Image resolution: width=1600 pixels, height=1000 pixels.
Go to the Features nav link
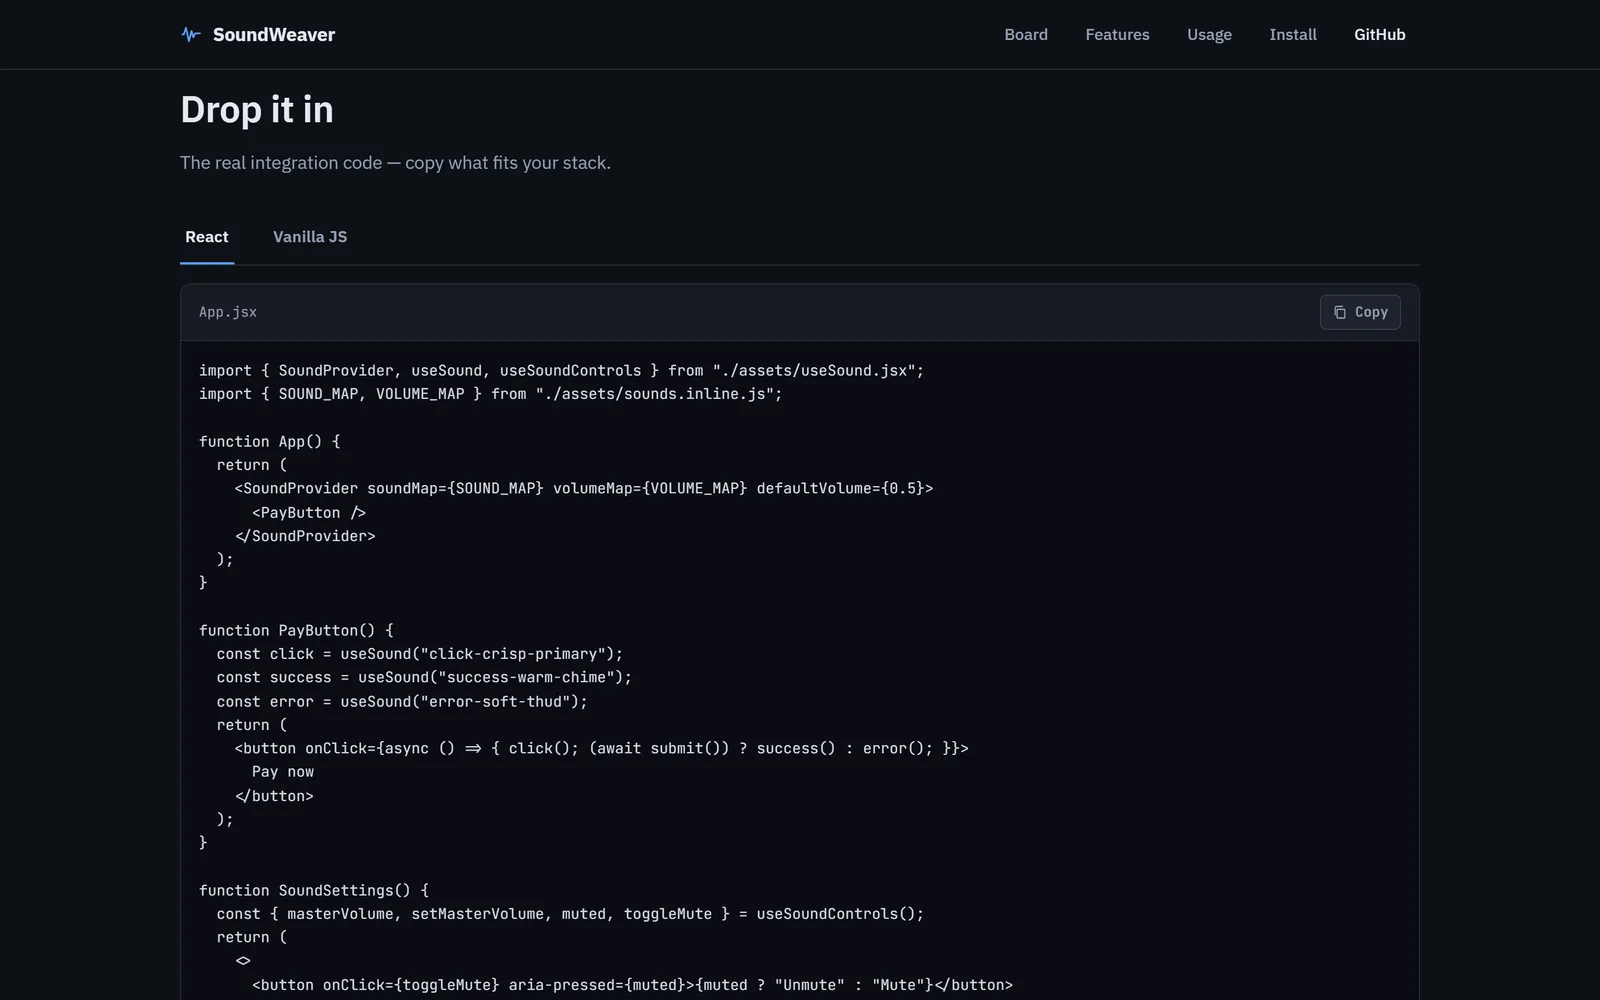click(x=1117, y=35)
